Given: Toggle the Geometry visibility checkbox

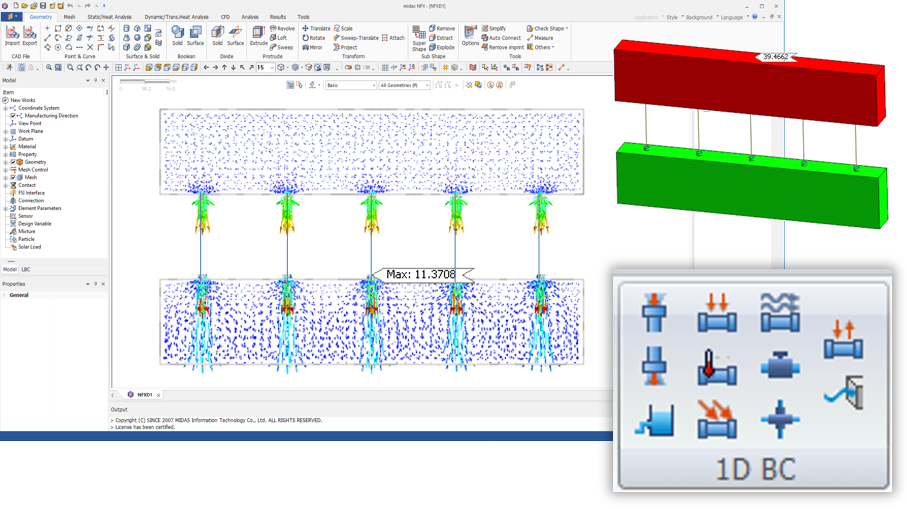Looking at the screenshot, I should 12,162.
